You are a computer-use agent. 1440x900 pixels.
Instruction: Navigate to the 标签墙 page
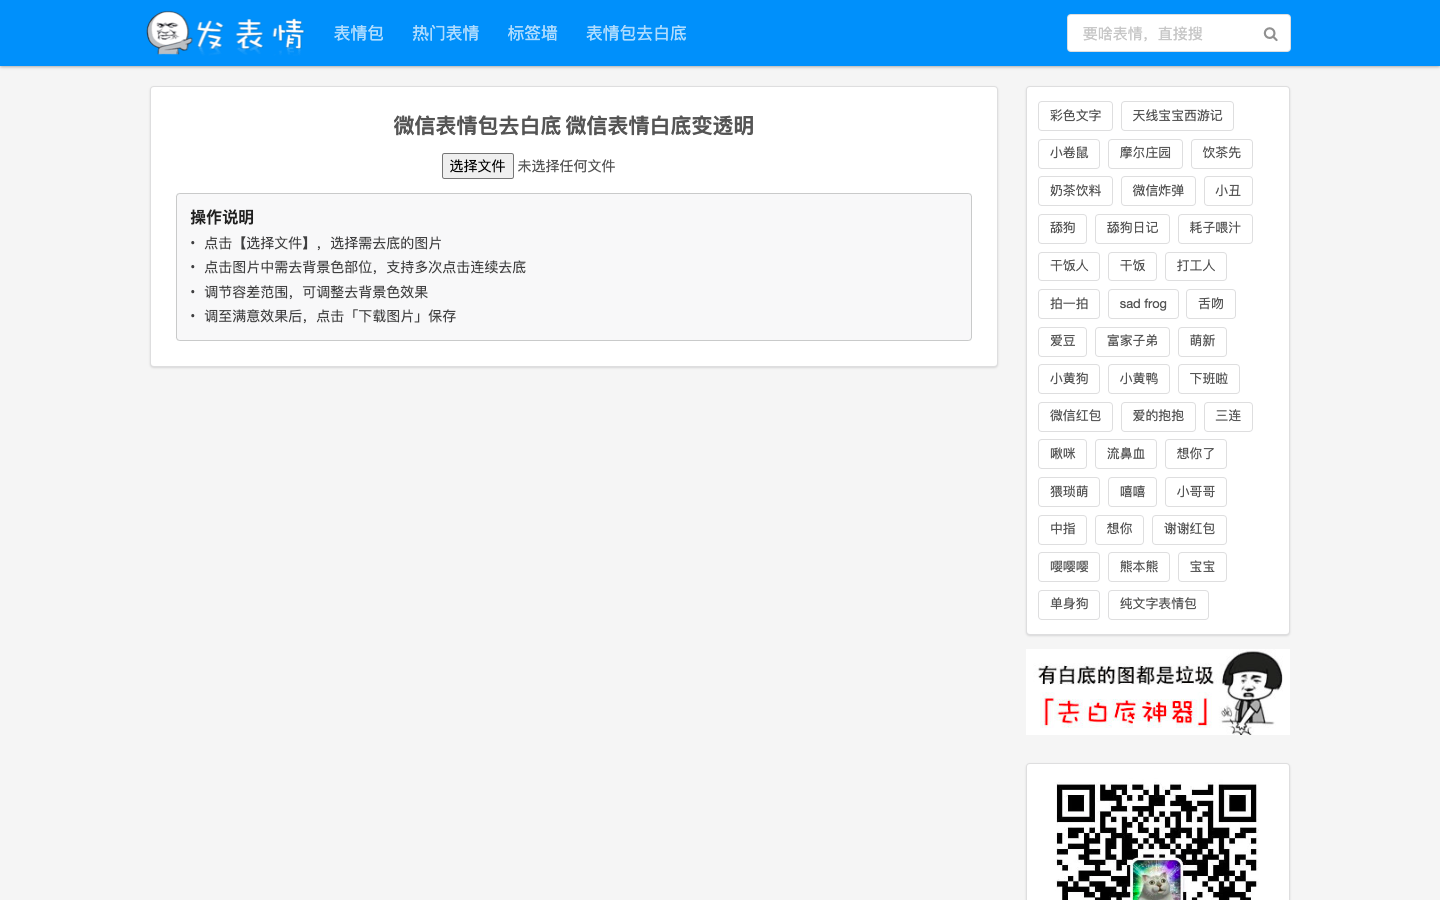pyautogui.click(x=532, y=33)
